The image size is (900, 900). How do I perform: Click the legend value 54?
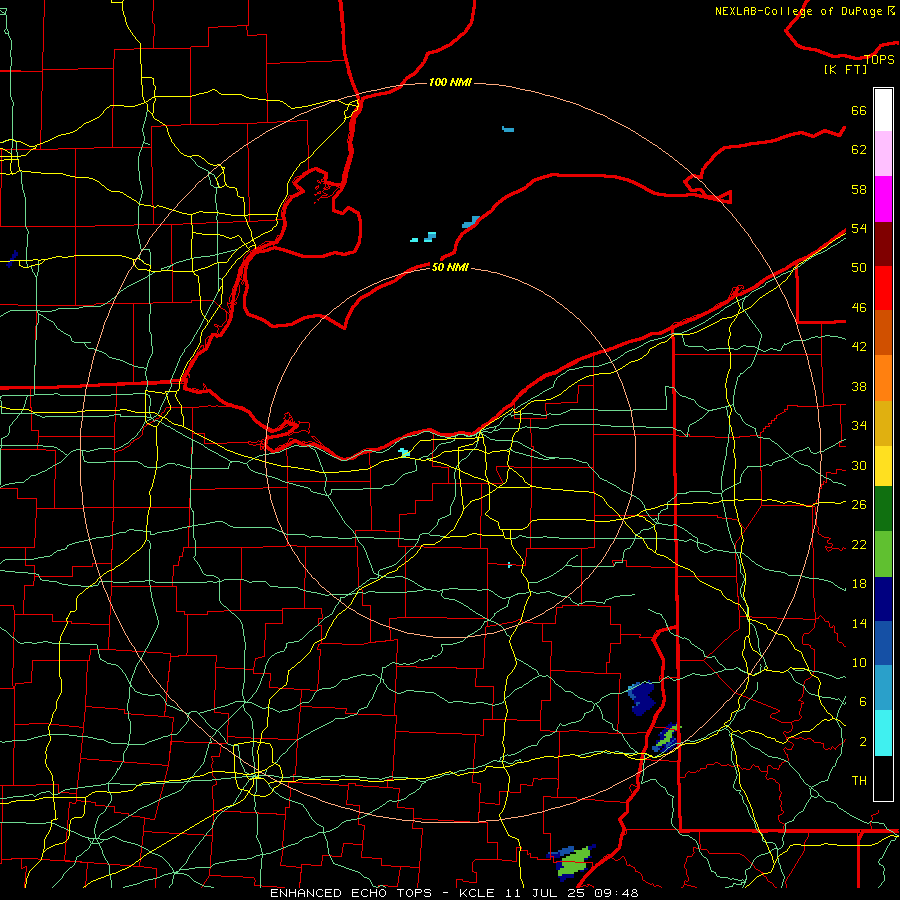pos(859,228)
